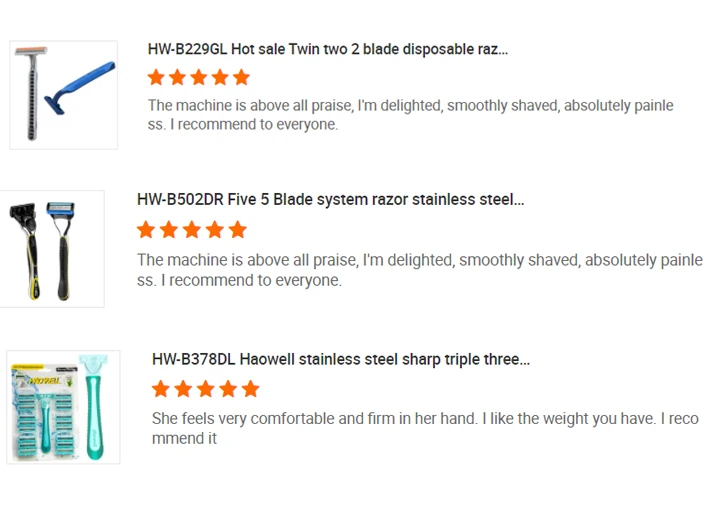Click the fifth star of the HW-B378DL rating

[x=250, y=389]
